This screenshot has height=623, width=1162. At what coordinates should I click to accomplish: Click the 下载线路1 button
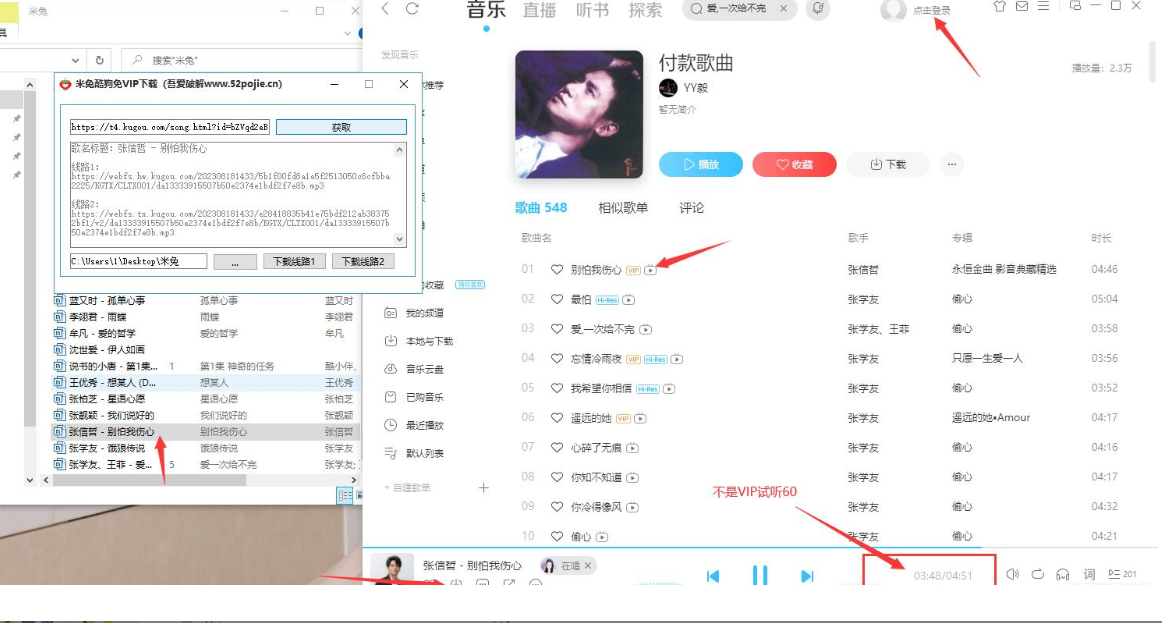(x=294, y=262)
